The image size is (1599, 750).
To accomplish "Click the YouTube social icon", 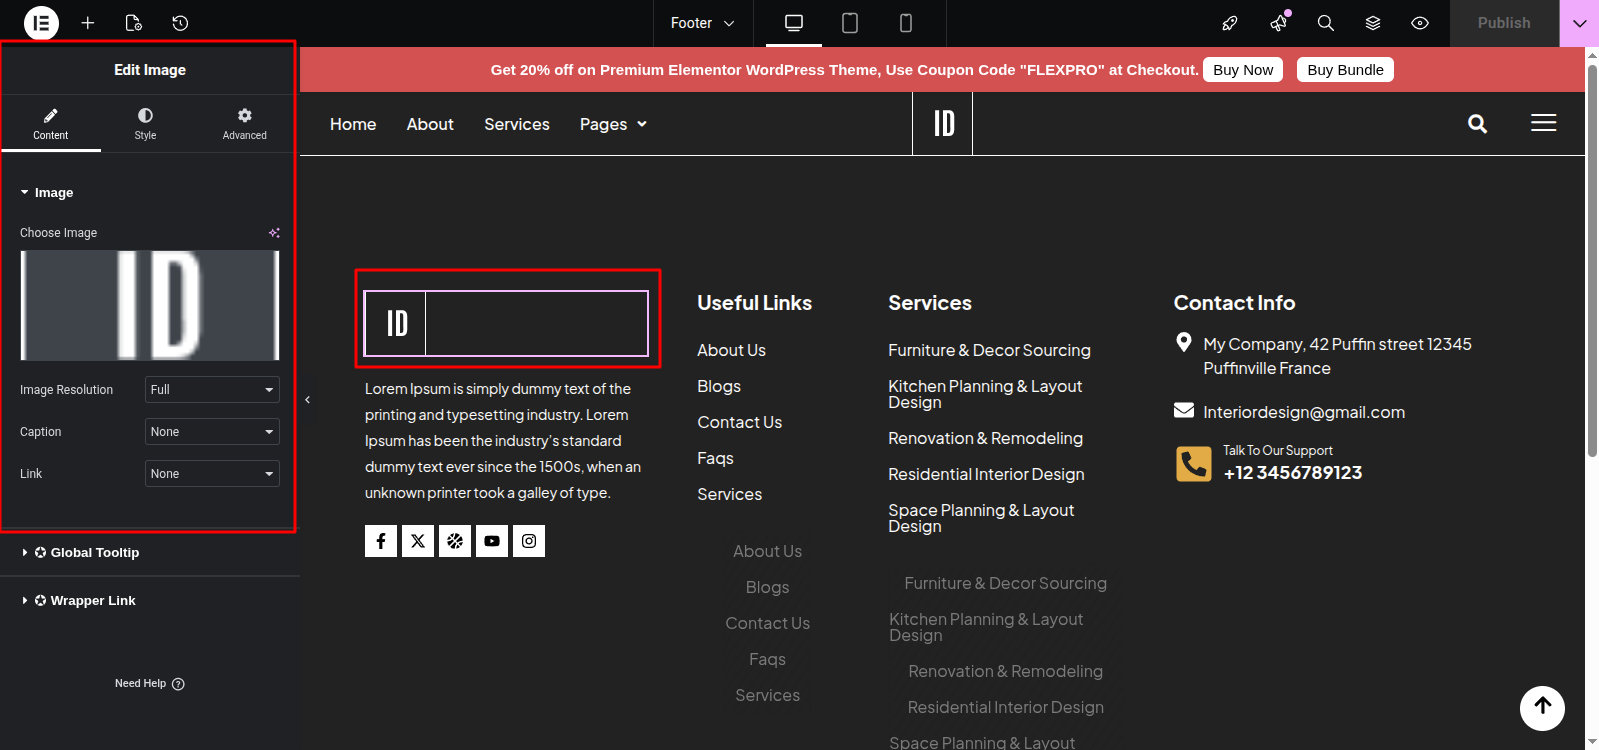I will pyautogui.click(x=492, y=541).
